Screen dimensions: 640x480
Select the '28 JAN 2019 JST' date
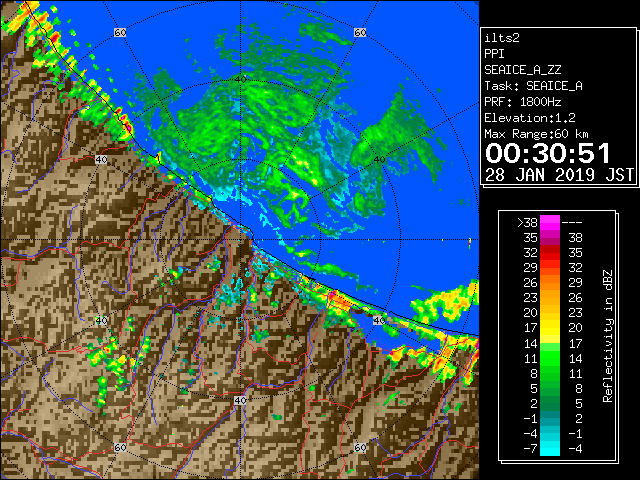(559, 175)
